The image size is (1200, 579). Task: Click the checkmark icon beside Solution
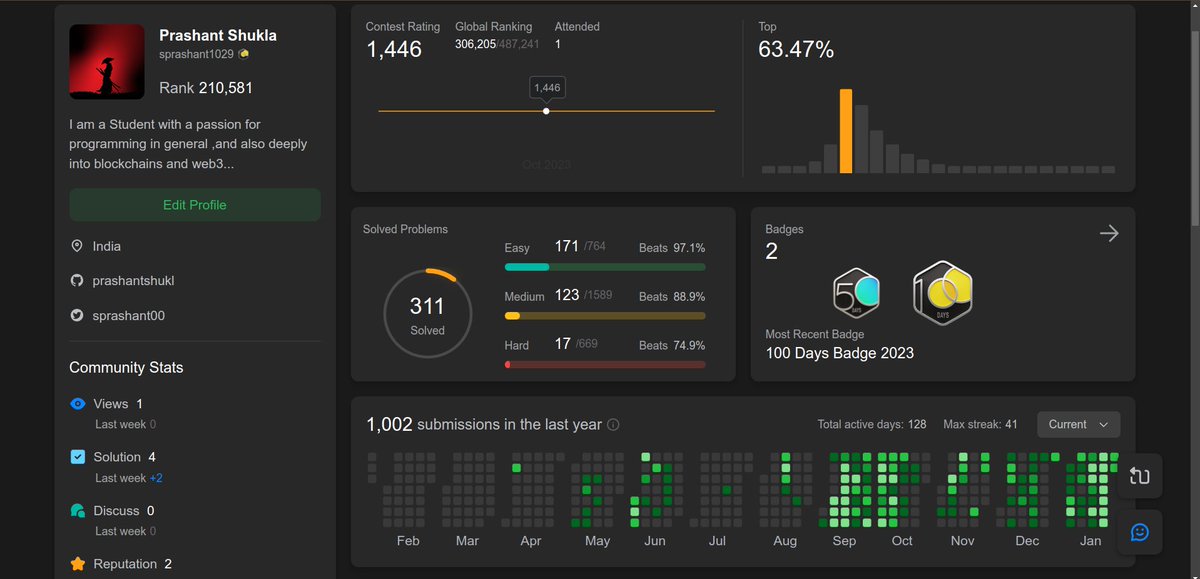coord(78,457)
